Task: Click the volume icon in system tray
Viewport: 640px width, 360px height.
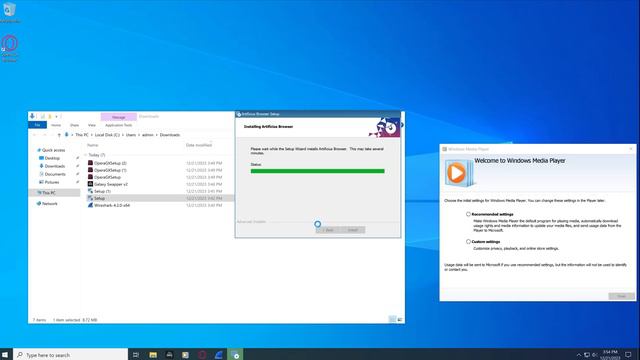Action: [x=595, y=355]
